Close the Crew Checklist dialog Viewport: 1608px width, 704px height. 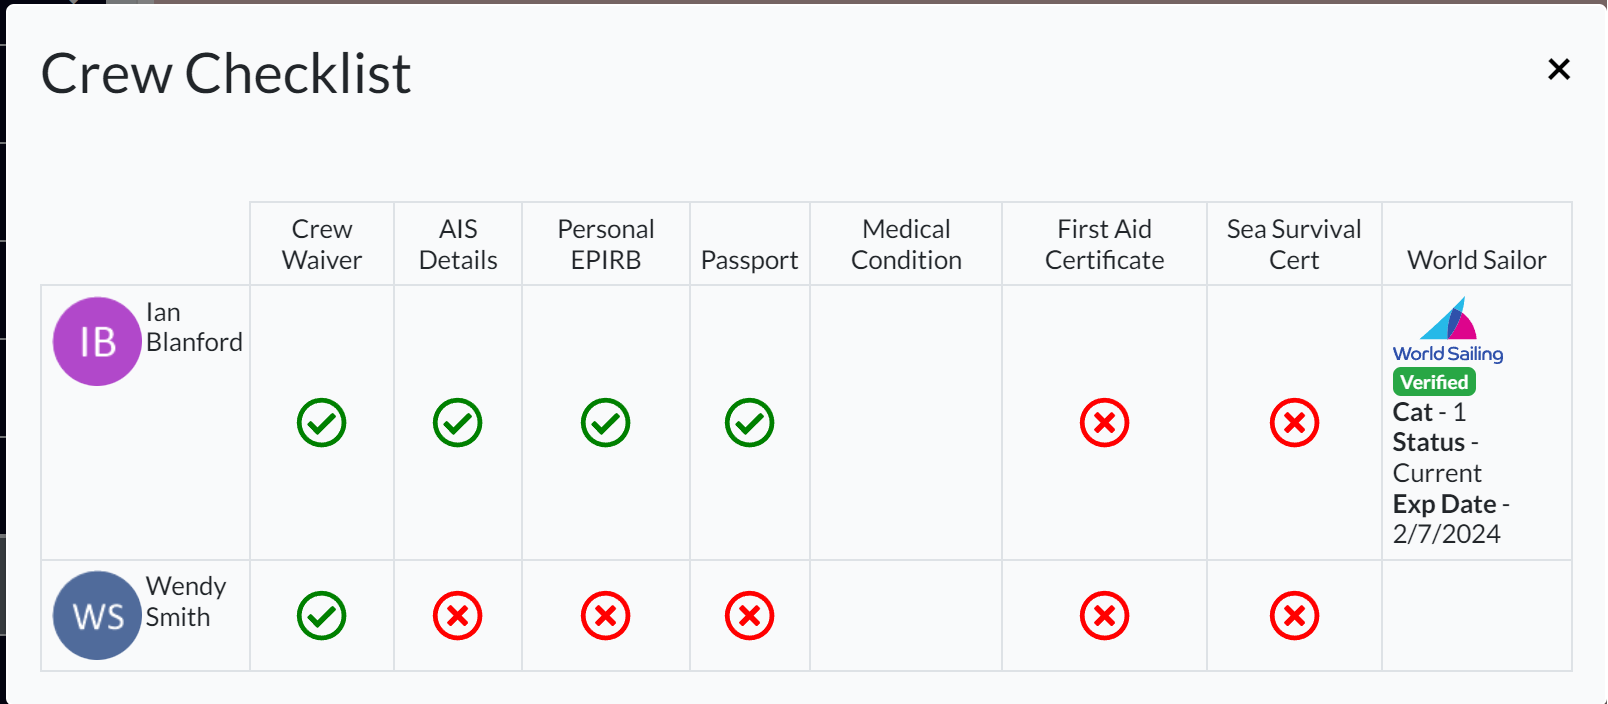point(1559,69)
